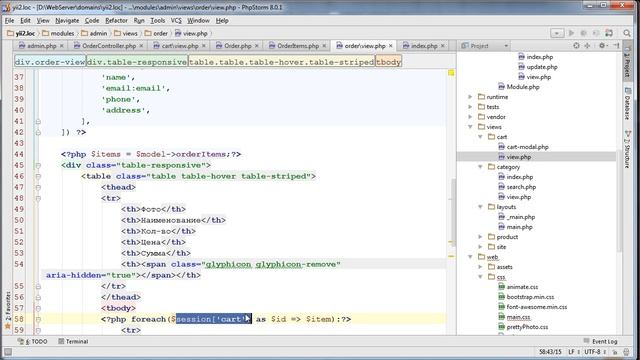Open the Database side panel
640x360 pixels.
pos(628,103)
